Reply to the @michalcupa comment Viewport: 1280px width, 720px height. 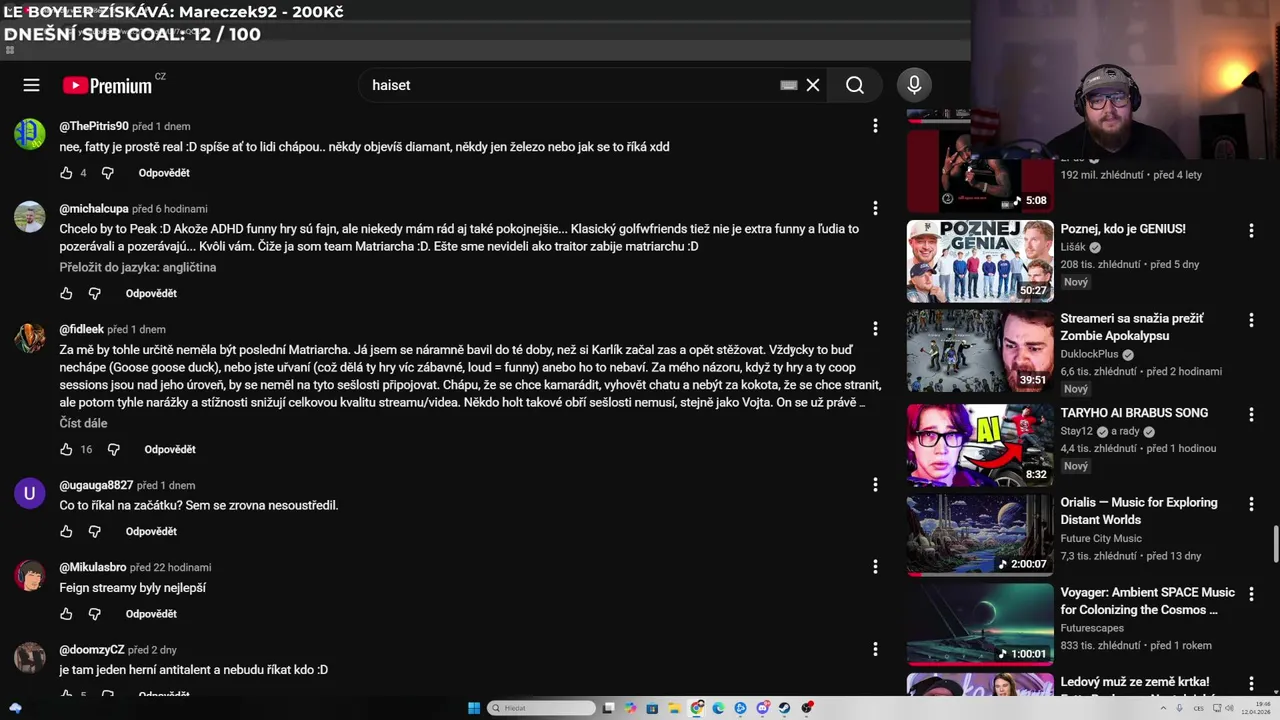pos(151,294)
